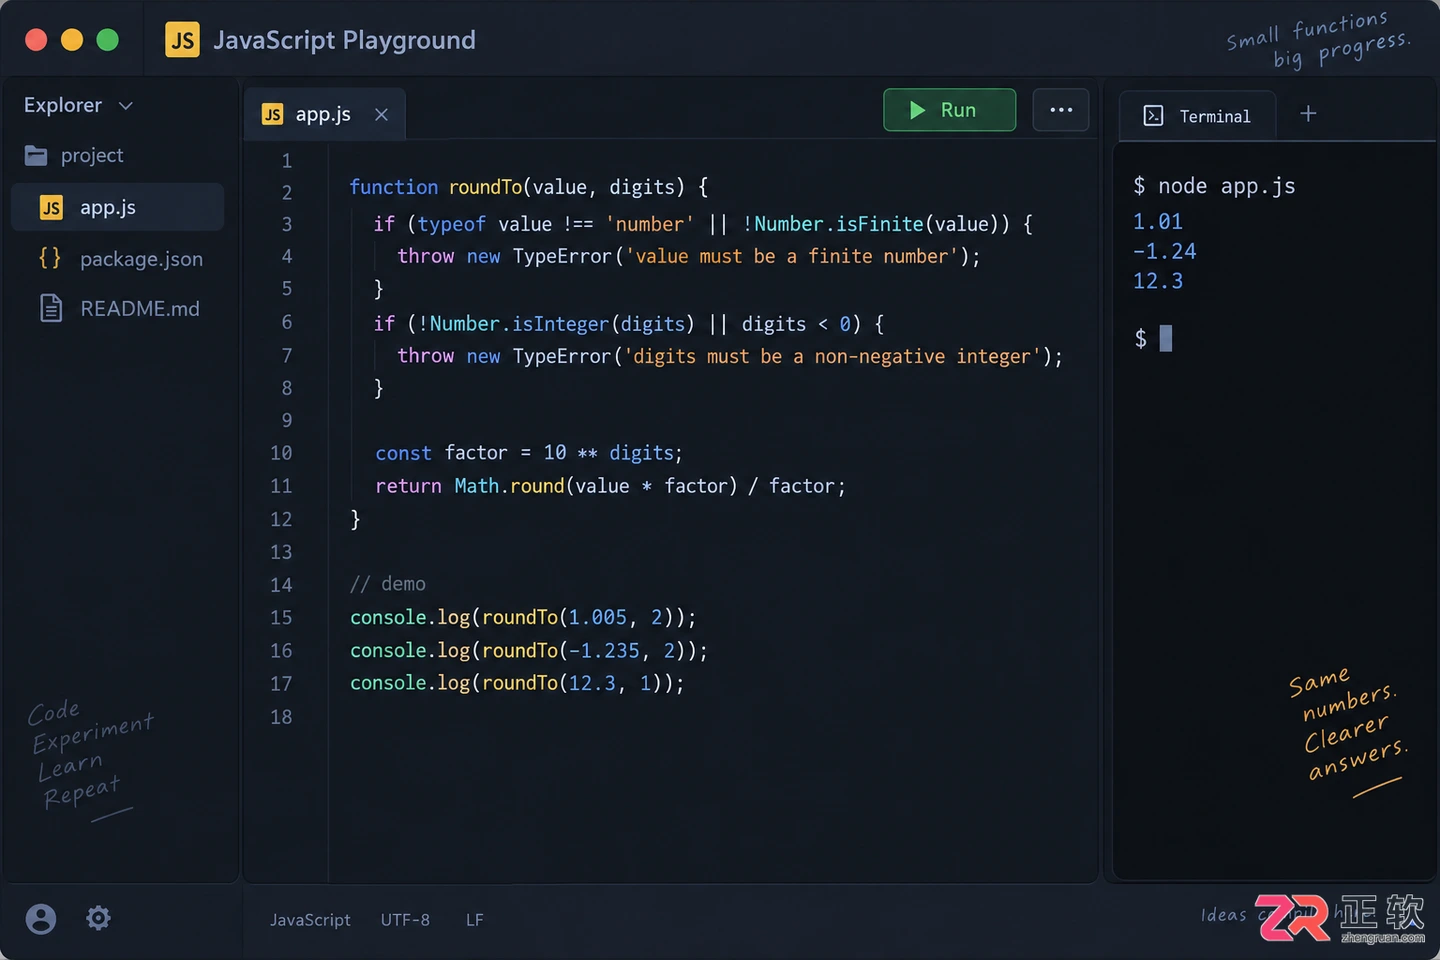
Task: Click the JavaScript language status entry
Action: click(310, 920)
